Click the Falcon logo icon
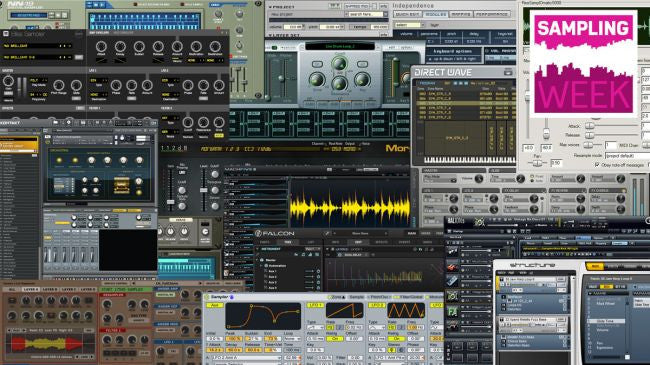Screen dimensions: 650x365 258,234
